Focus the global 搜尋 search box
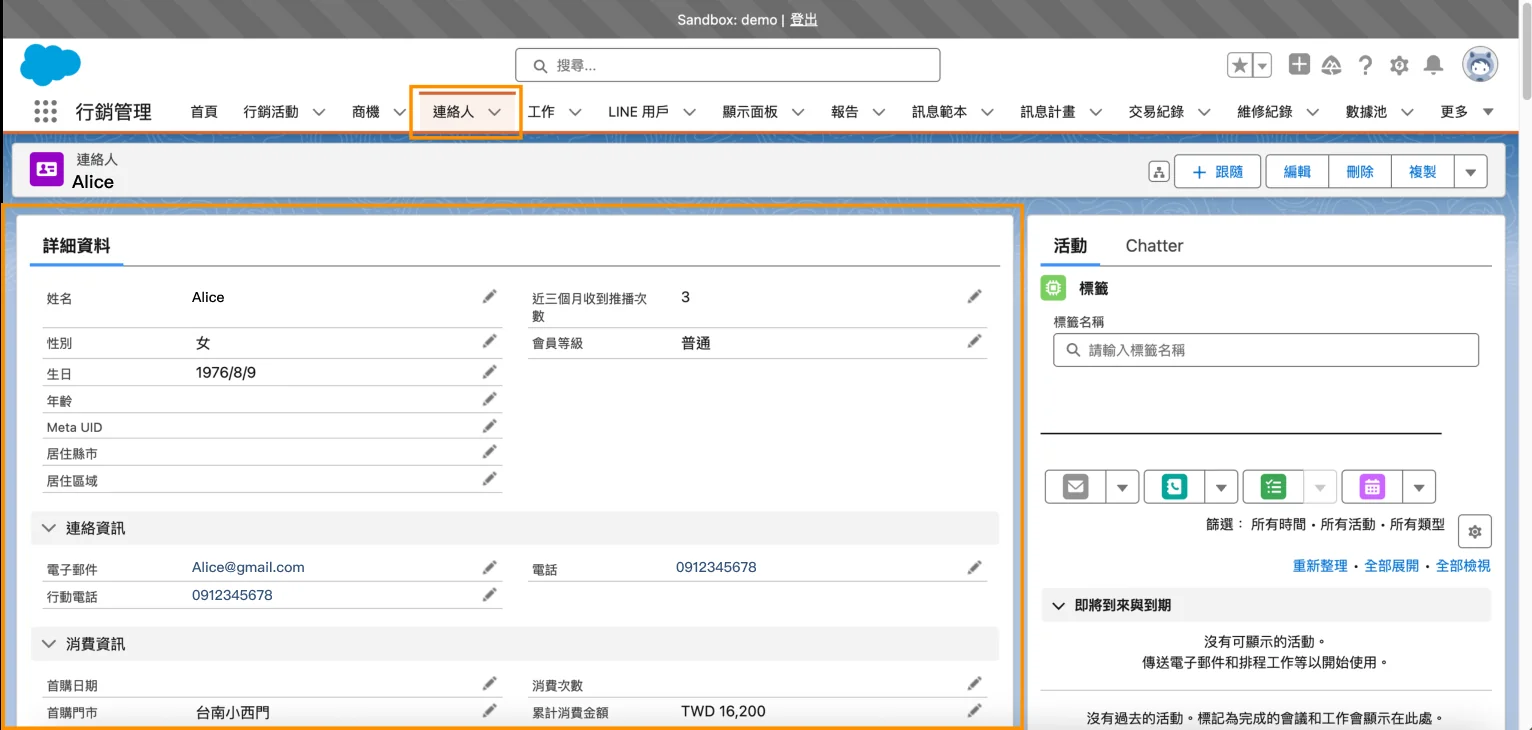 click(x=728, y=65)
